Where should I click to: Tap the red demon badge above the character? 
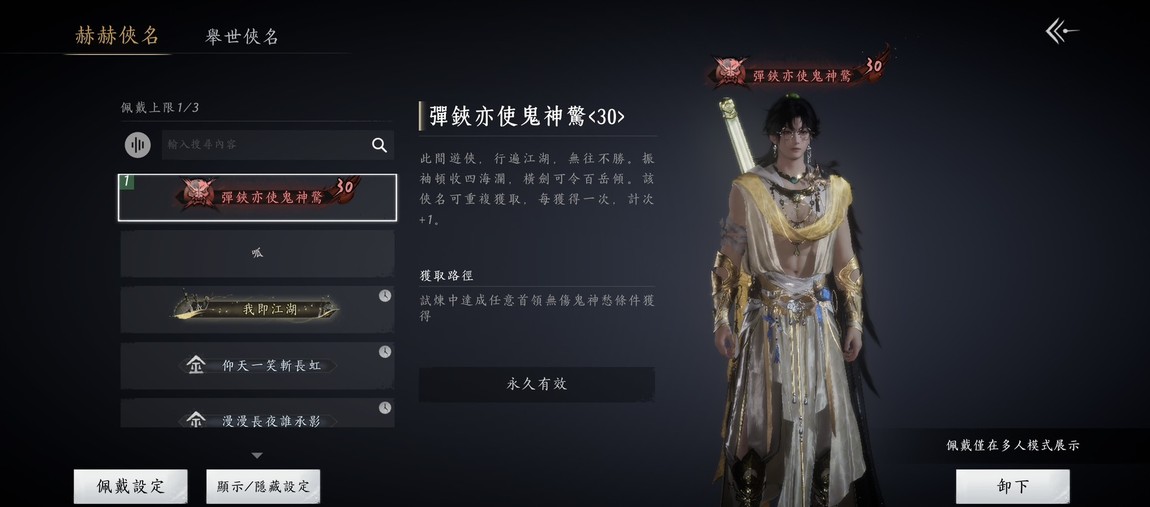[729, 73]
